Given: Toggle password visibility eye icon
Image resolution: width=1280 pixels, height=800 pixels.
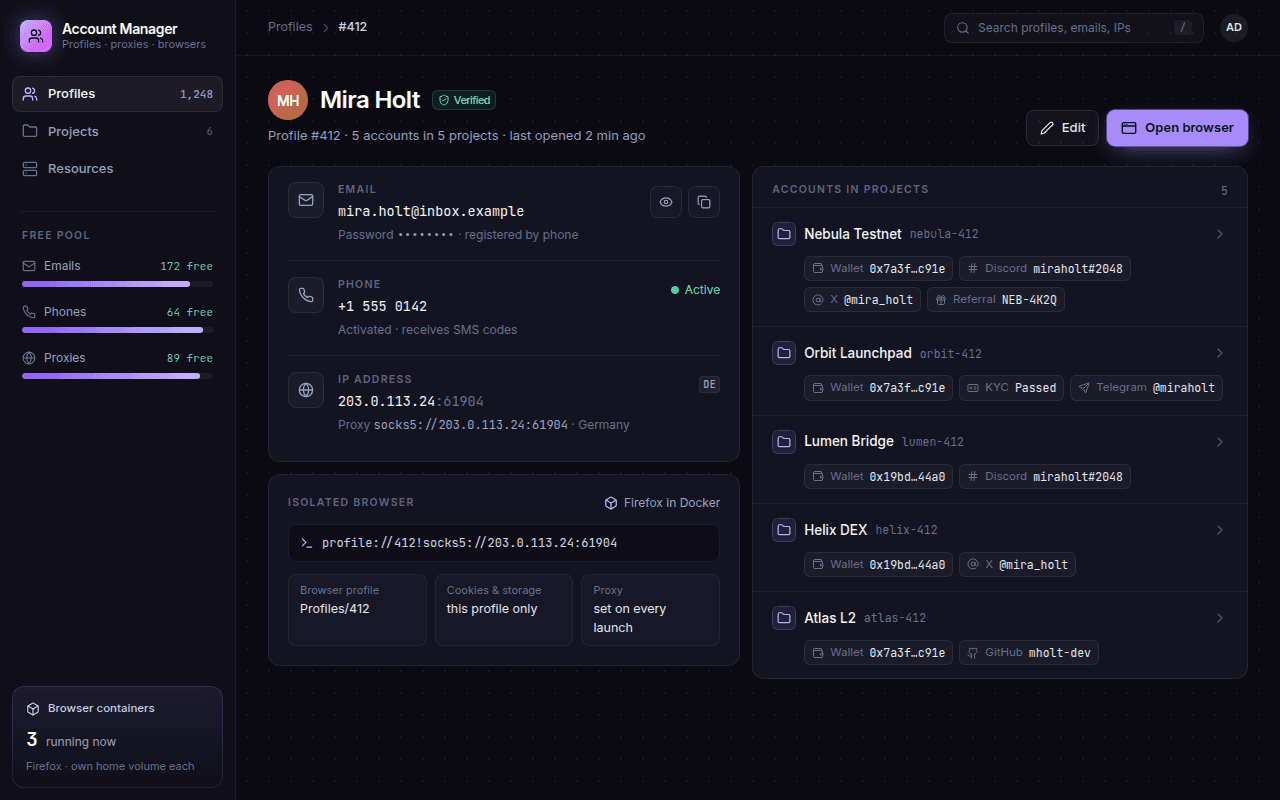Looking at the screenshot, I should click(666, 202).
